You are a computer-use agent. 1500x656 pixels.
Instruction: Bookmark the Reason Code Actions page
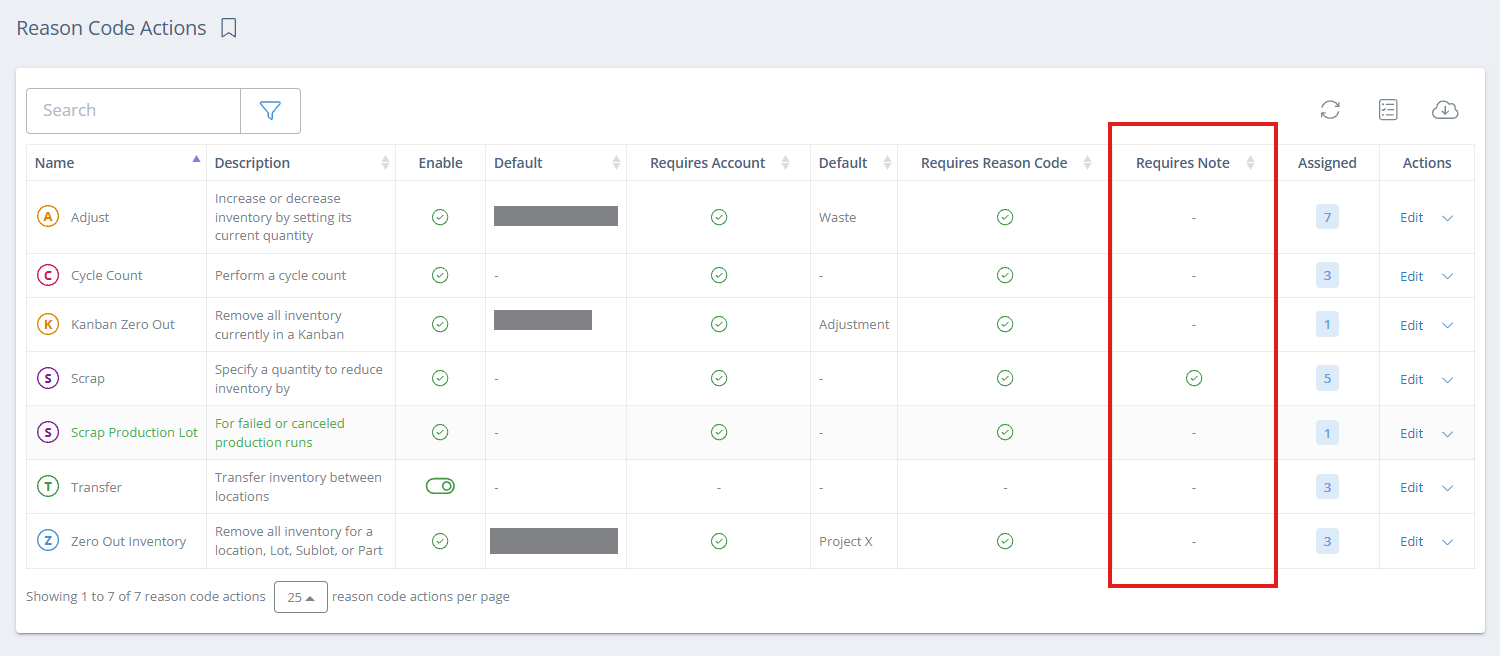point(229,28)
